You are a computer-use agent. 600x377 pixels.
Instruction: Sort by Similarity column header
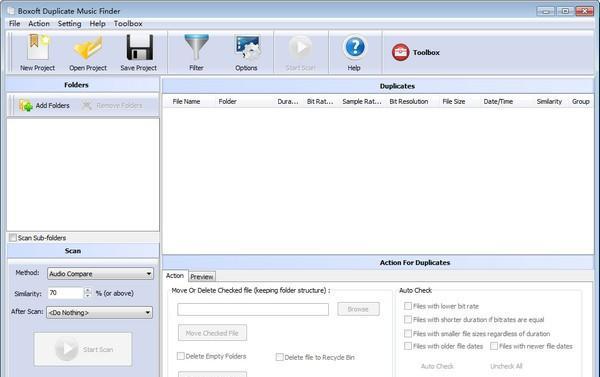pyautogui.click(x=549, y=101)
